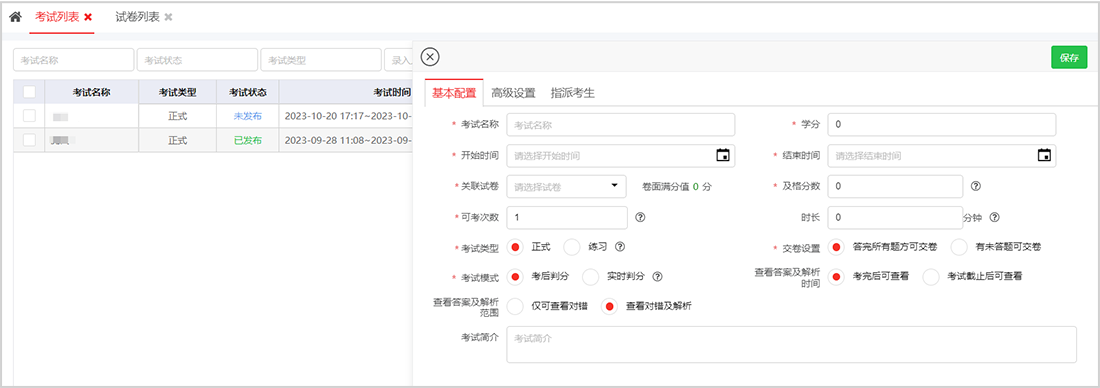Open the 考试状态 filter dropdown
Image resolution: width=1100 pixels, height=388 pixels.
(x=197, y=60)
